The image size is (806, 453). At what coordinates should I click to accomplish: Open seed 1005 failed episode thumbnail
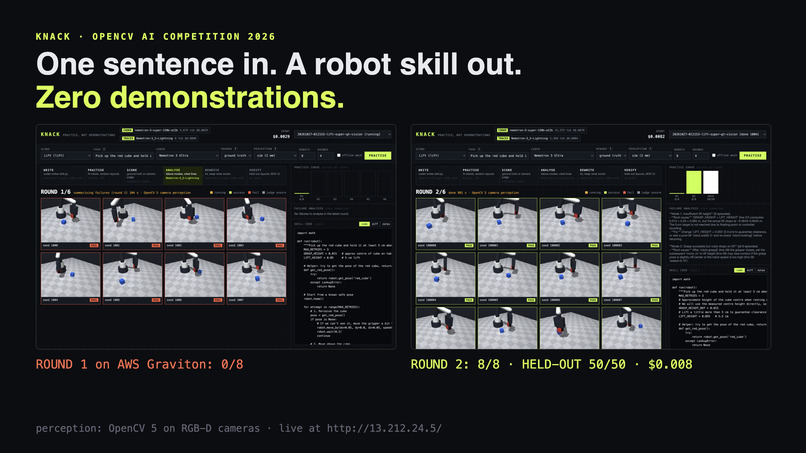pos(133,278)
